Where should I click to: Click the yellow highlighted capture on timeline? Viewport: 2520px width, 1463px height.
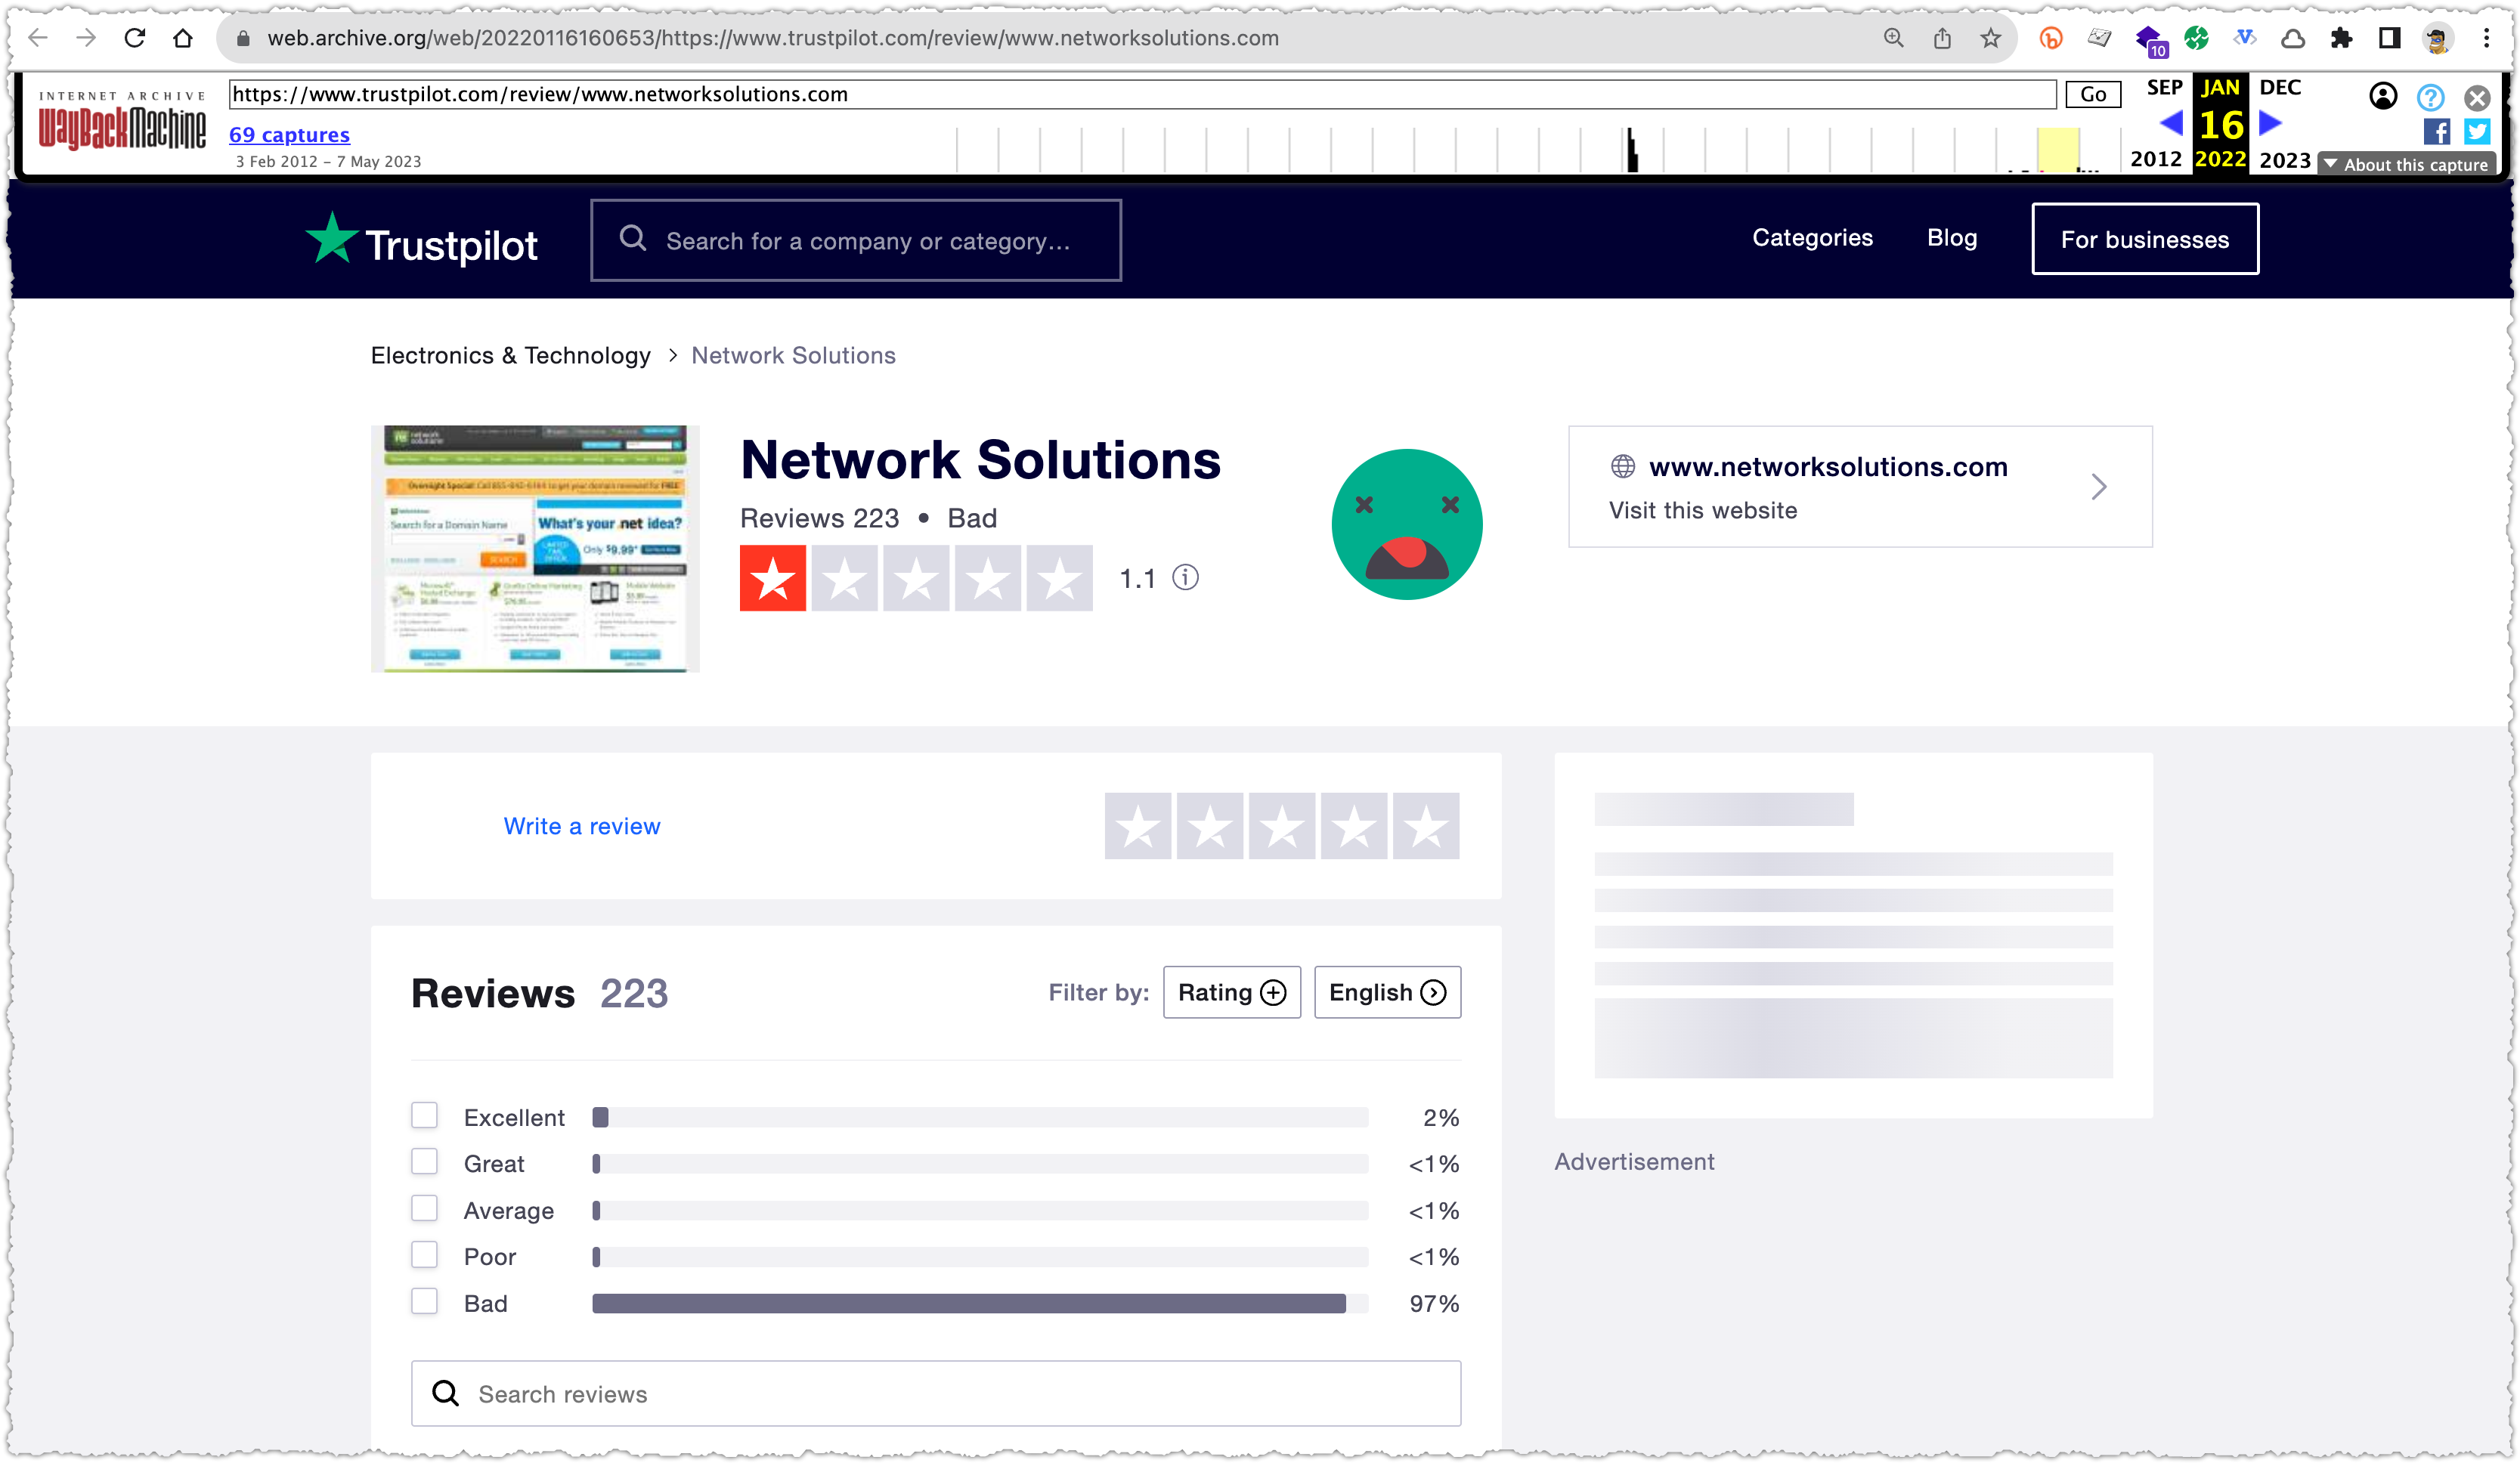click(2058, 149)
